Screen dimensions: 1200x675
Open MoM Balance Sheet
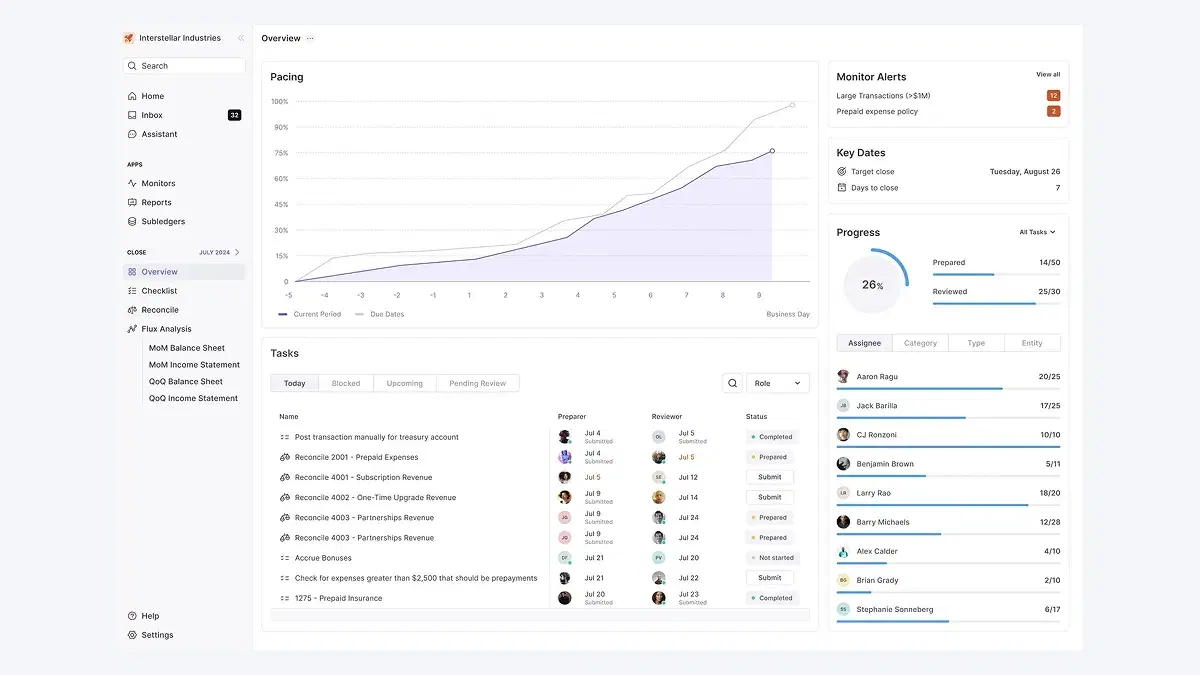coord(187,348)
